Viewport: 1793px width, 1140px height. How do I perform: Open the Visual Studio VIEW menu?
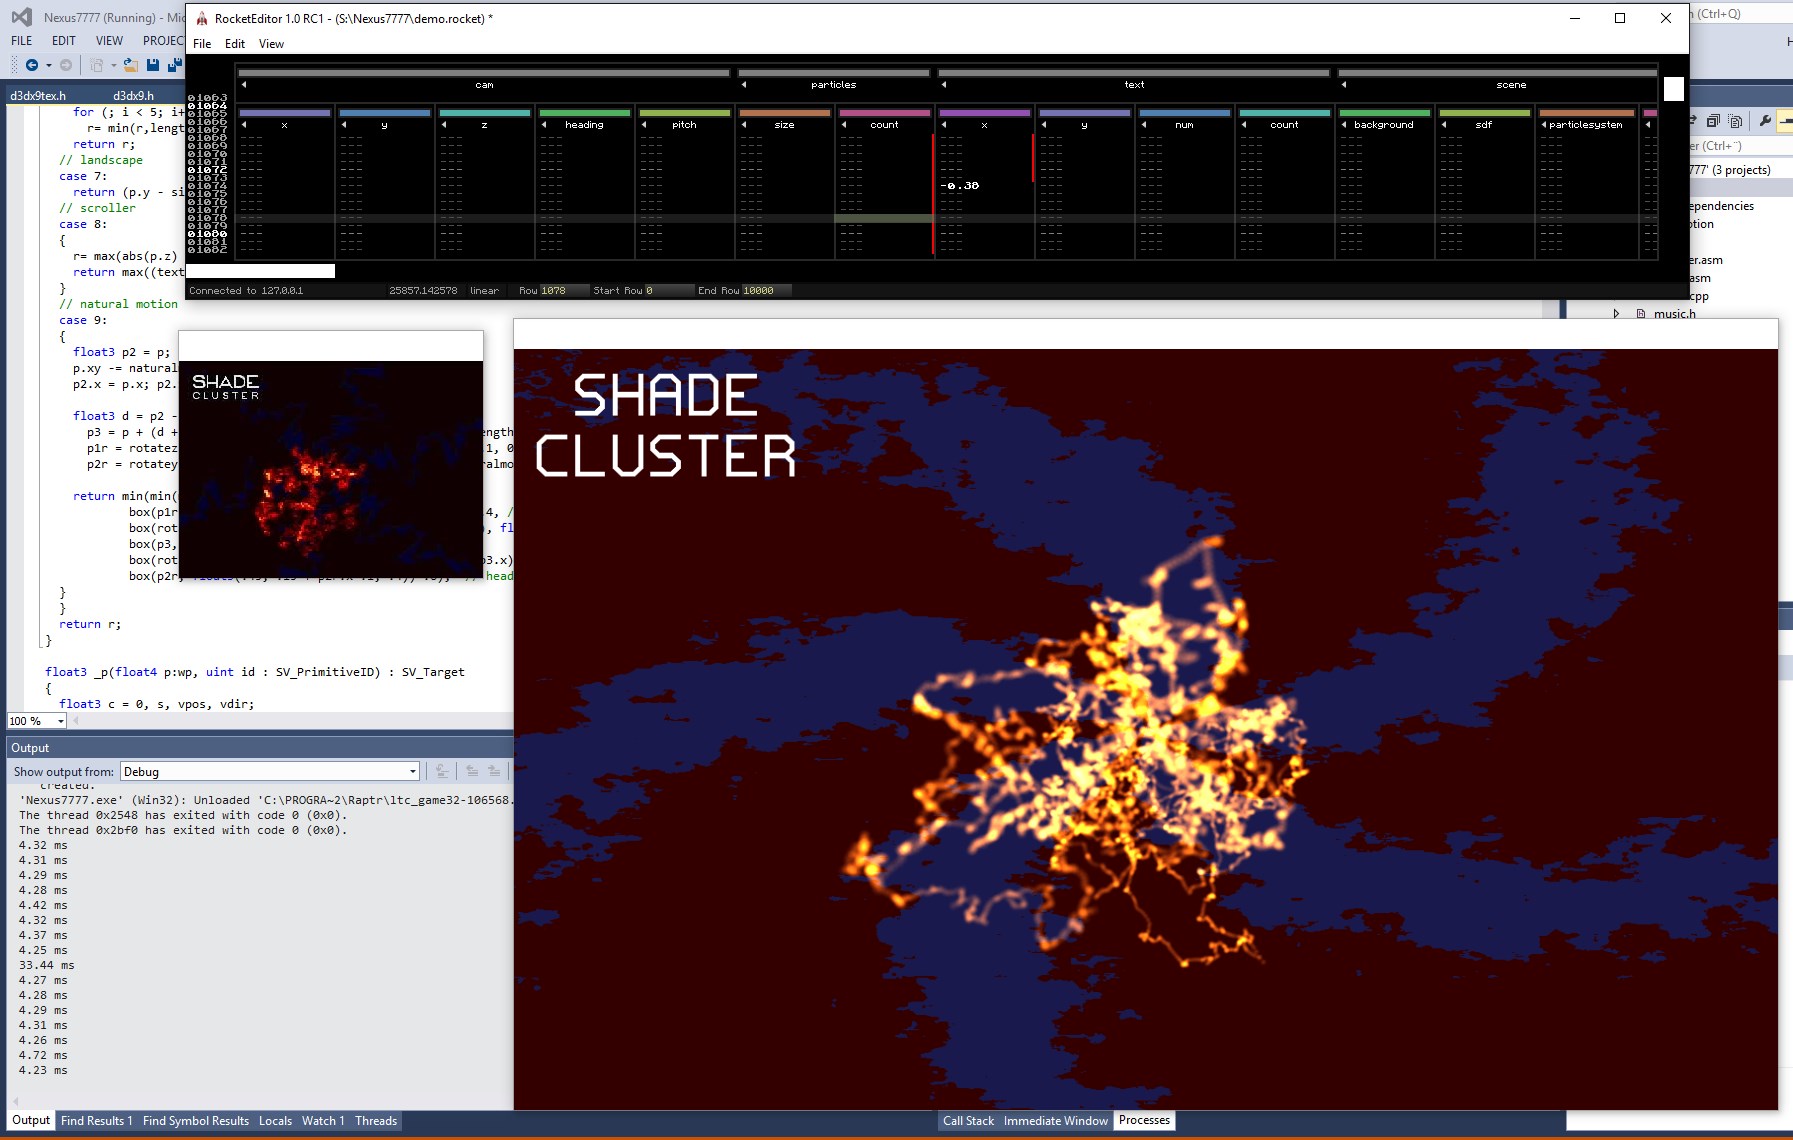[109, 41]
